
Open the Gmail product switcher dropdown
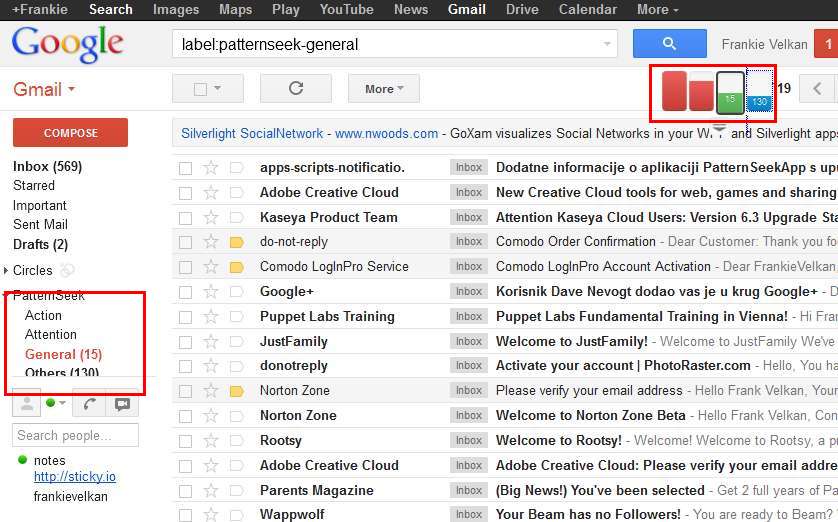(x=44, y=89)
